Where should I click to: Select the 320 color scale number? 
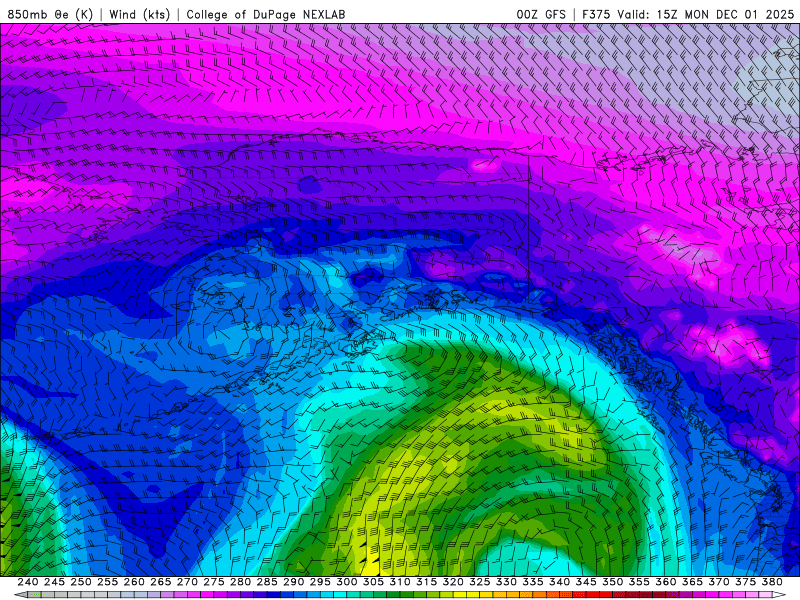(x=453, y=582)
